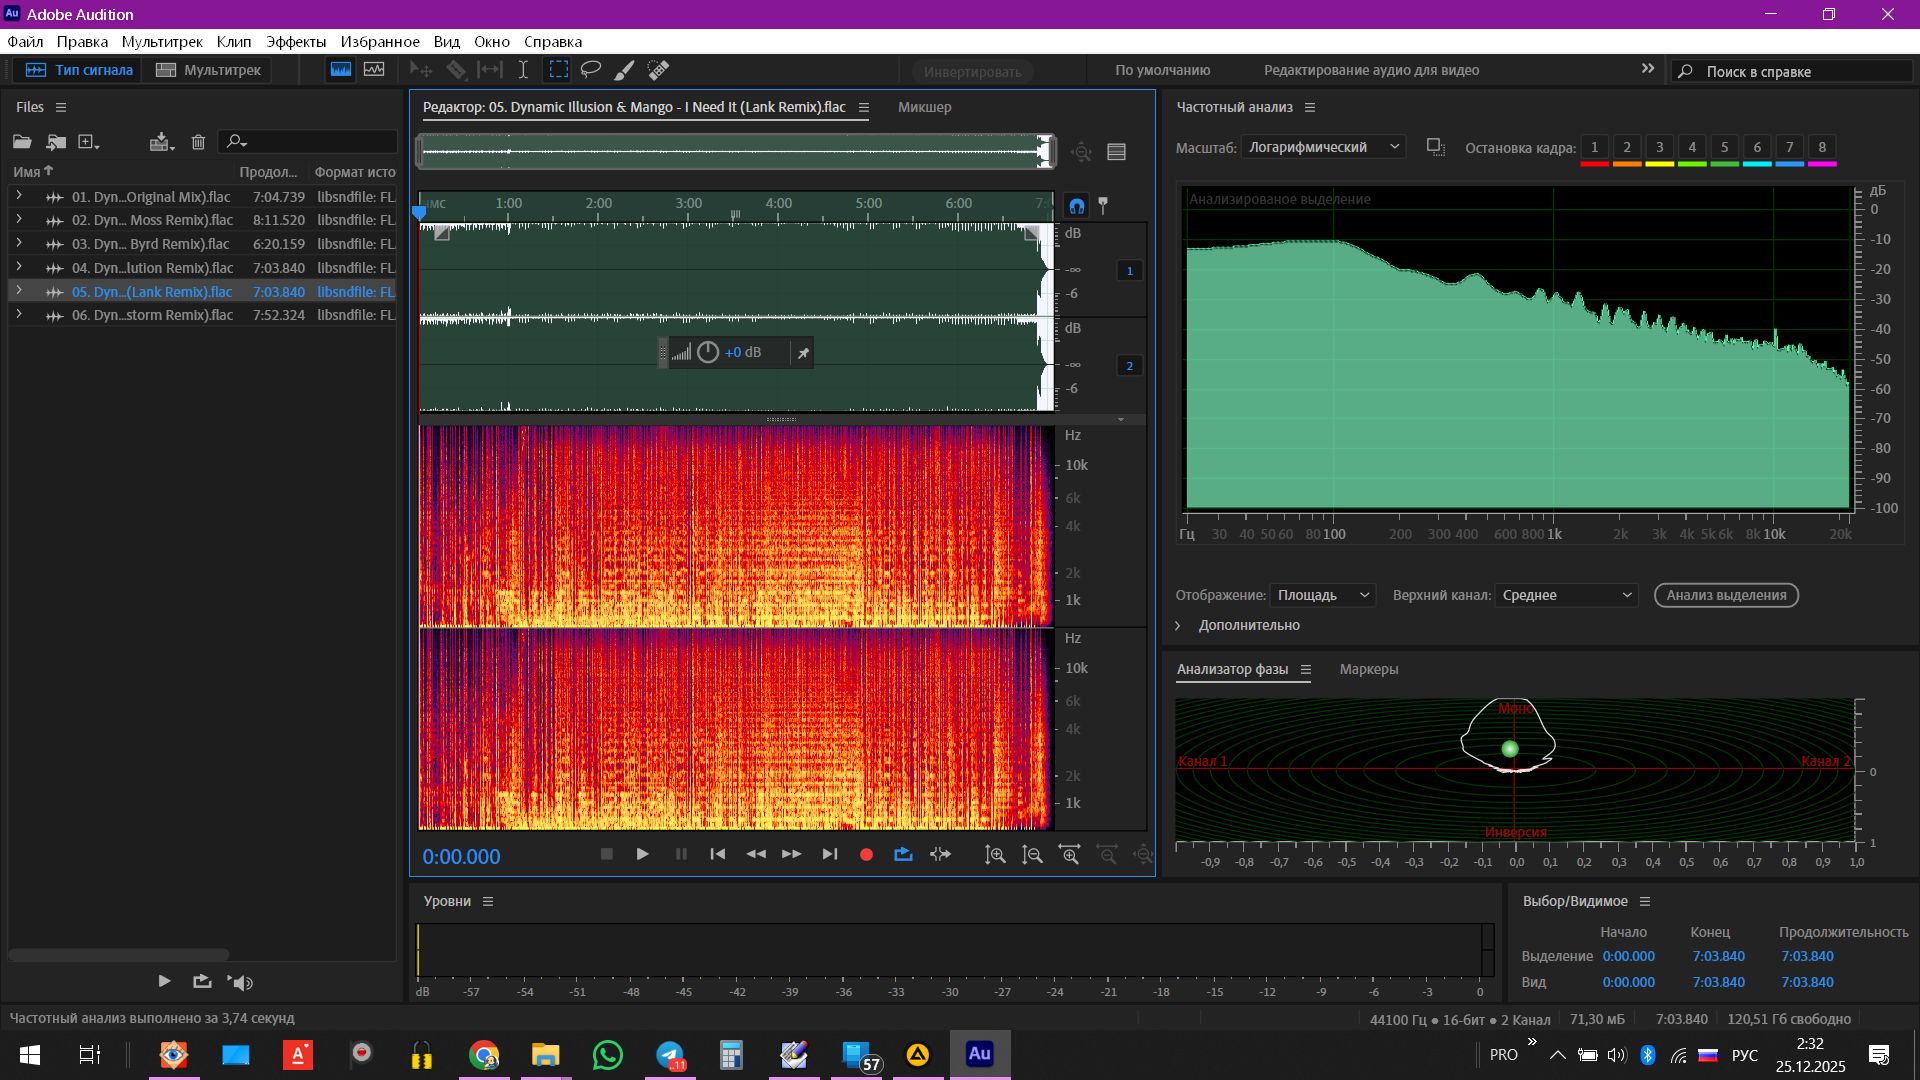Click the fast forward button
This screenshot has width=1920, height=1080.
point(791,854)
